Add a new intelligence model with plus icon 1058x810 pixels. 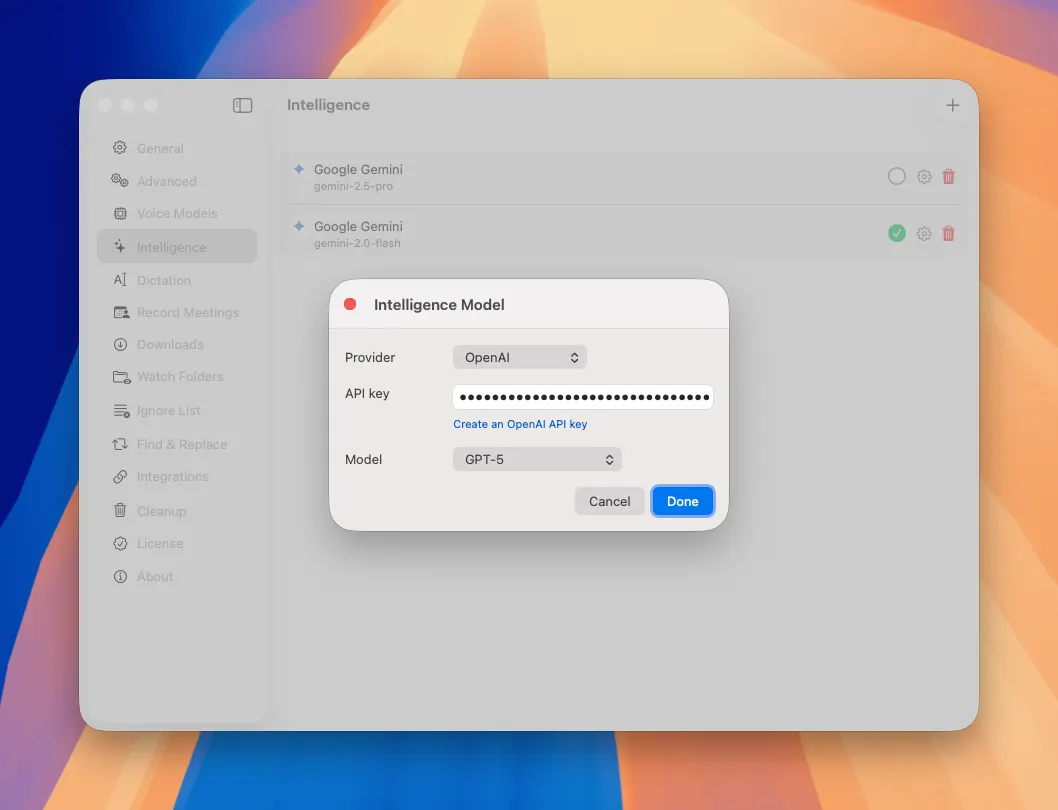point(952,105)
